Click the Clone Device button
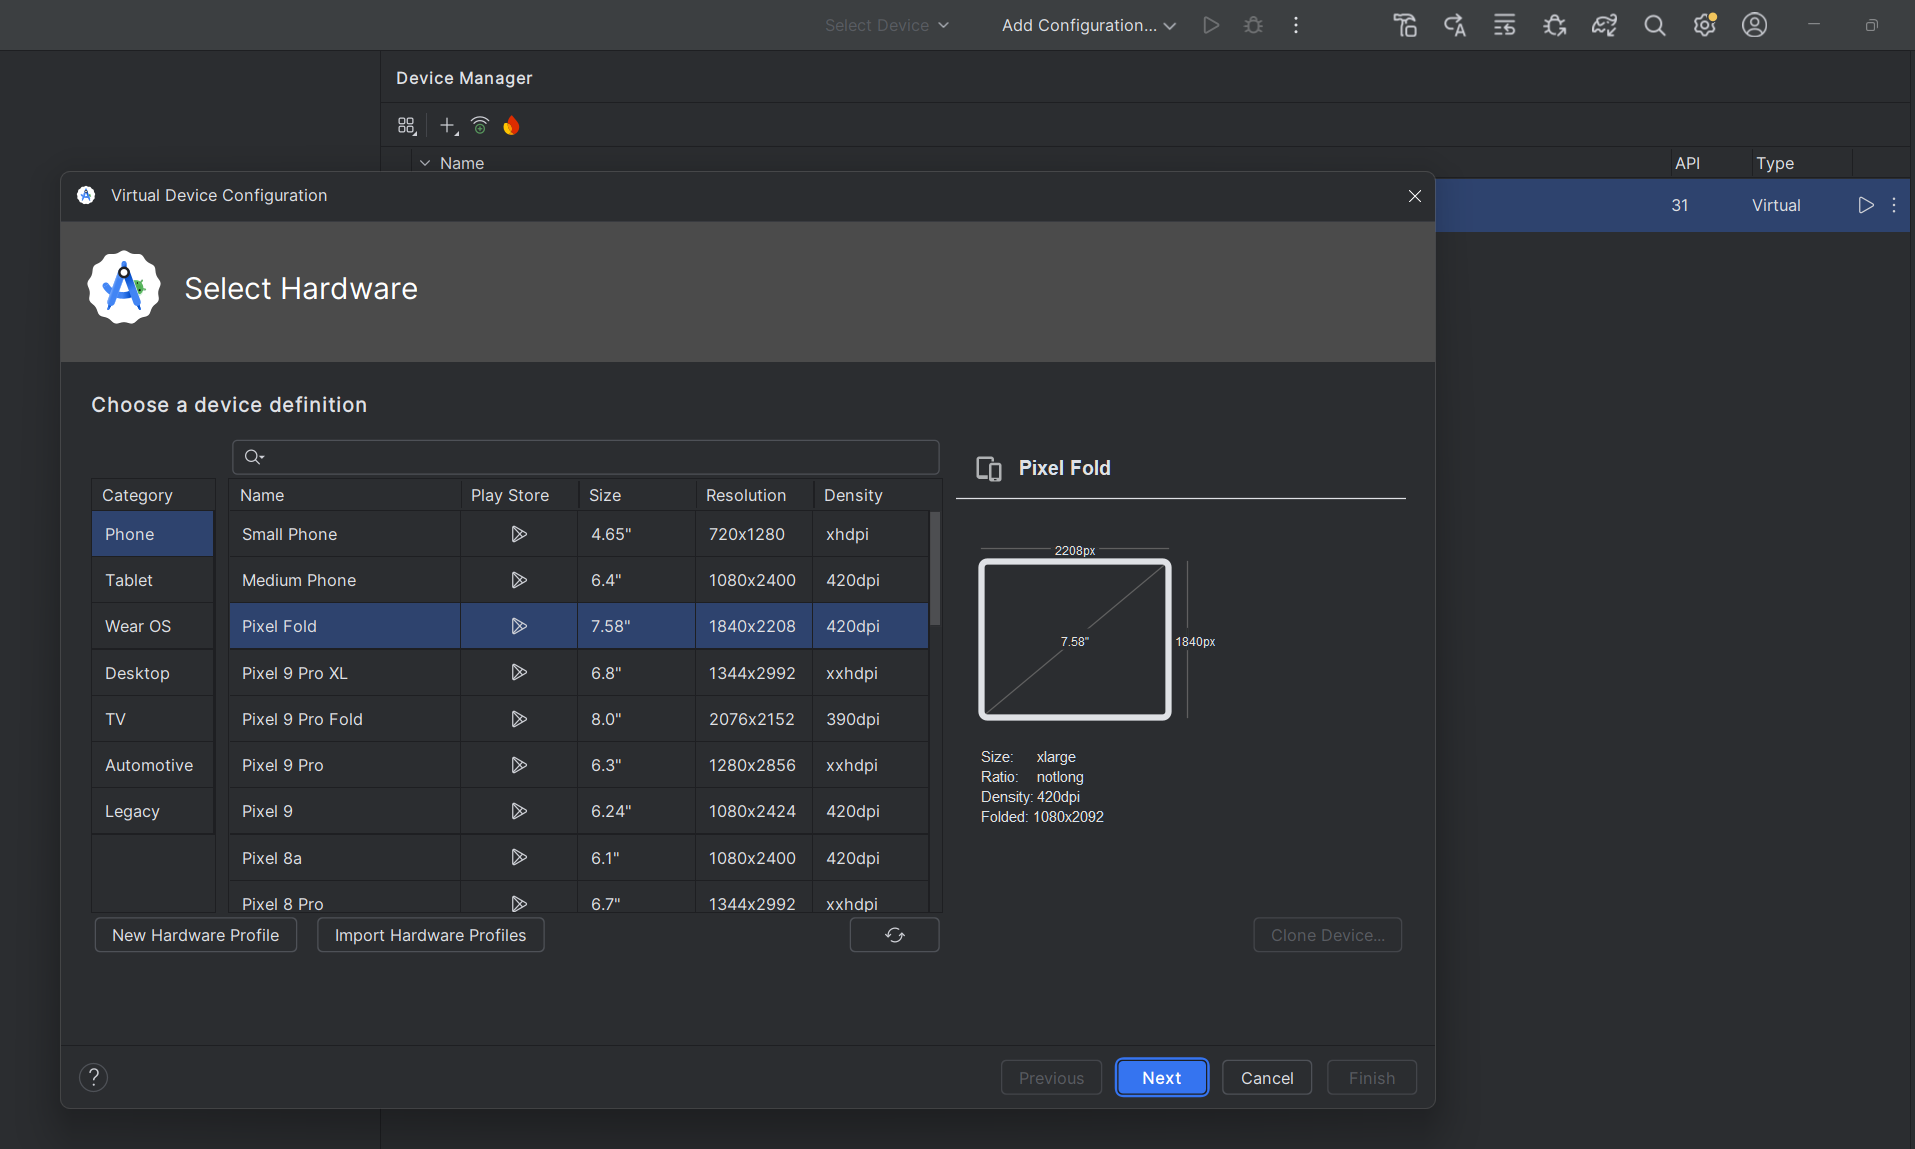 (x=1328, y=935)
